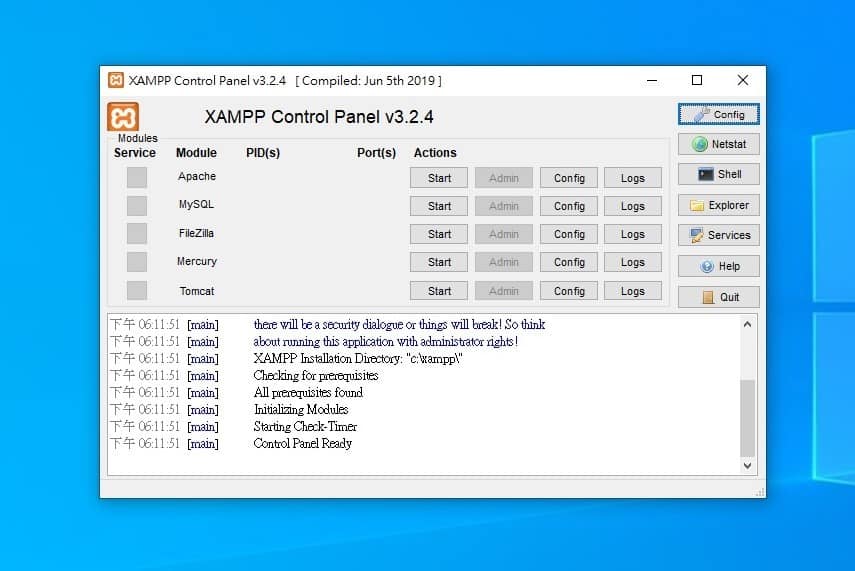Screen dimensions: 855x571
Task: Open the Windows Services panel
Action: 718,235
